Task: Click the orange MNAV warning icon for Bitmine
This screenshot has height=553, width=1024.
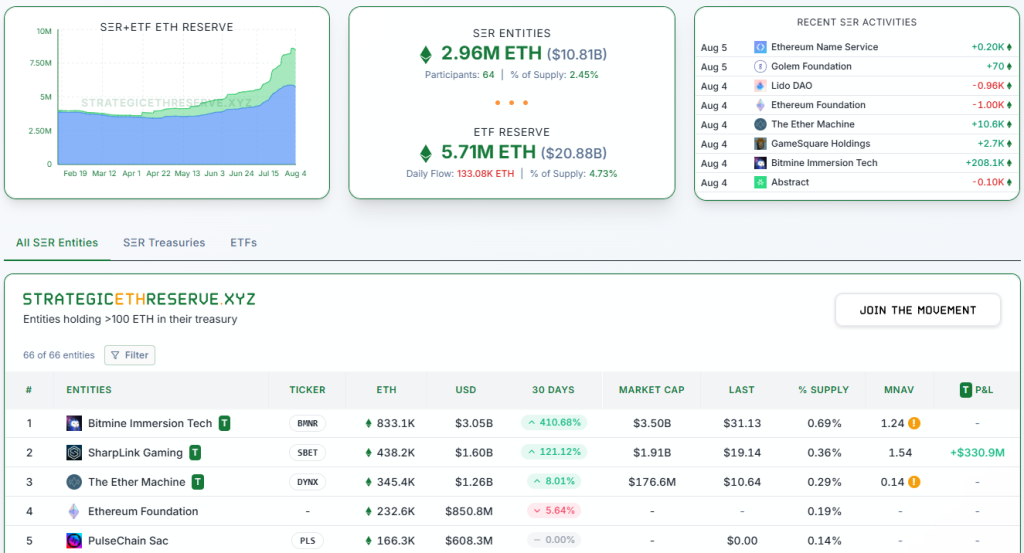Action: (x=914, y=423)
